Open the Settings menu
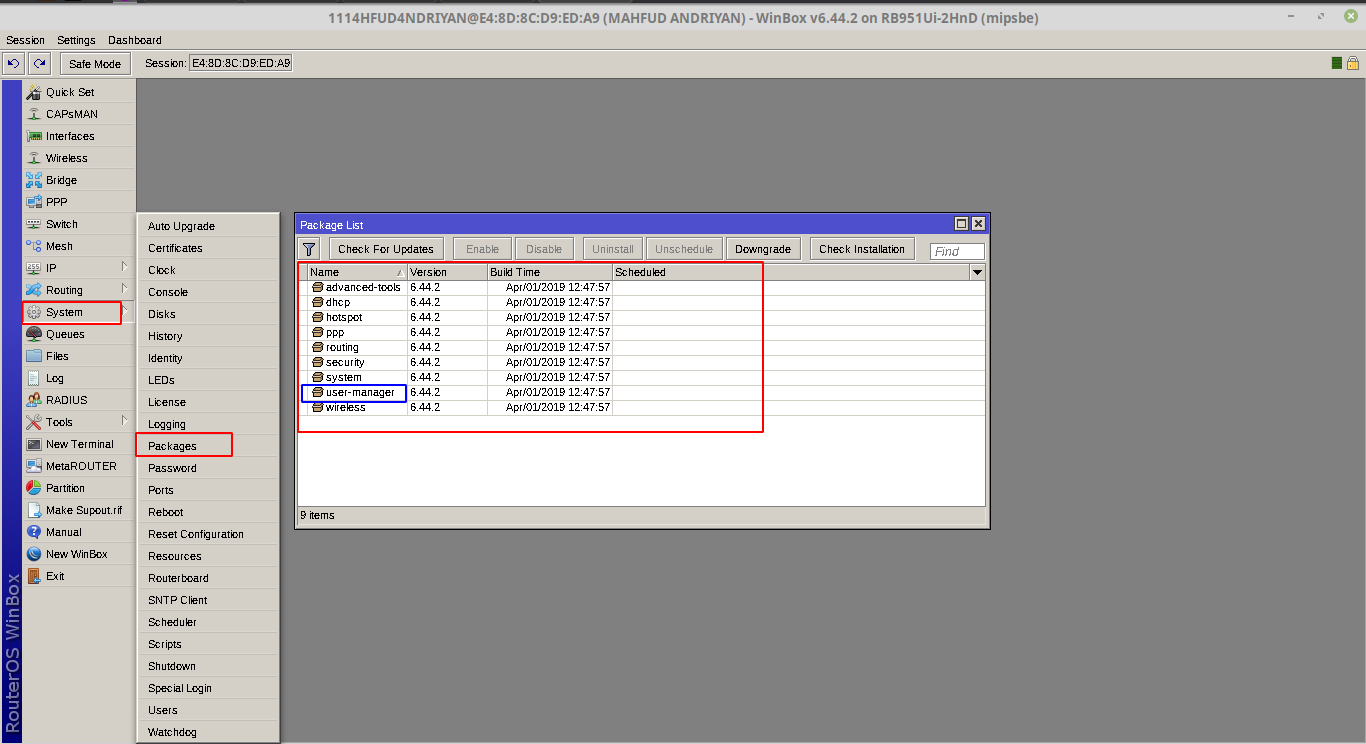1366x744 pixels. click(x=76, y=40)
